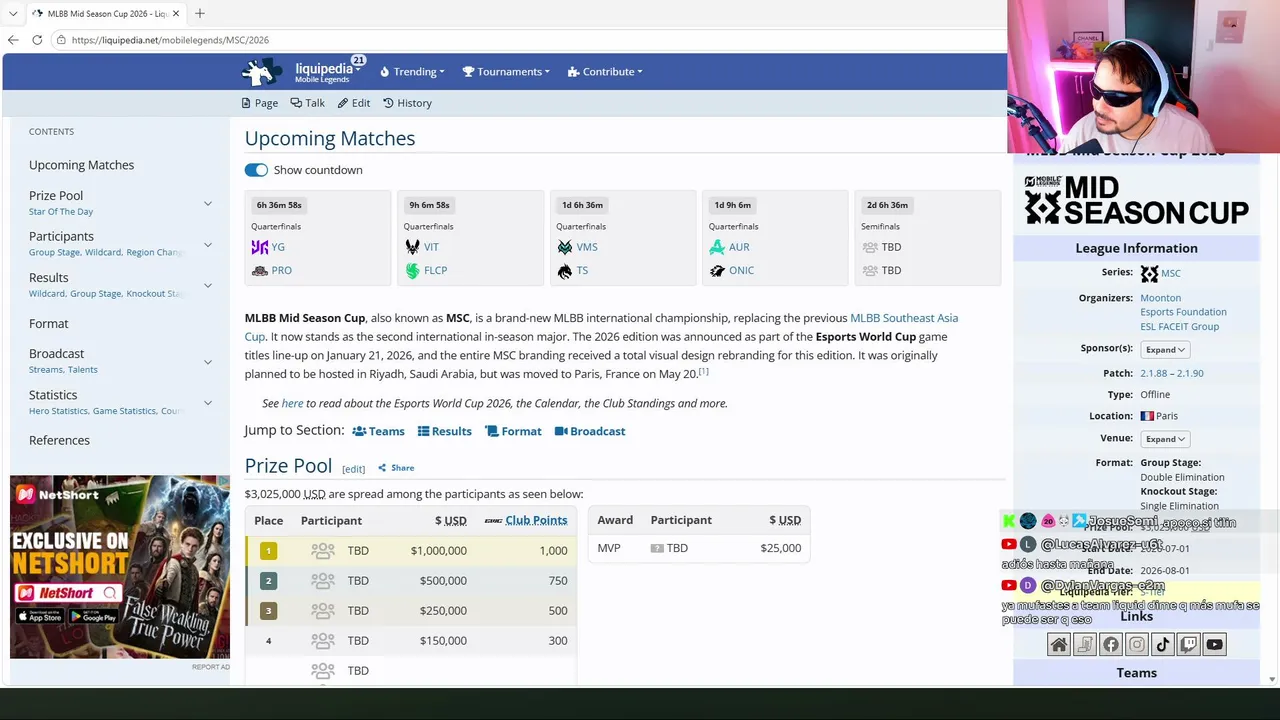1280x720 pixels.
Task: Jump to the Results section
Action: 445,432
